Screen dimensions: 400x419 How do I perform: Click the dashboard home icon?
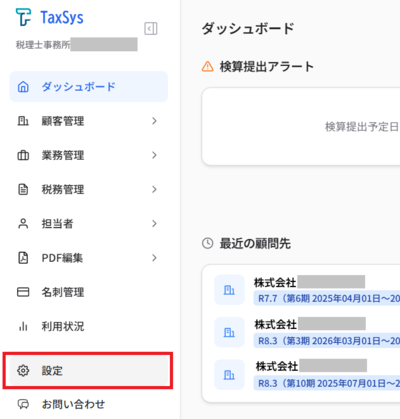(23, 87)
